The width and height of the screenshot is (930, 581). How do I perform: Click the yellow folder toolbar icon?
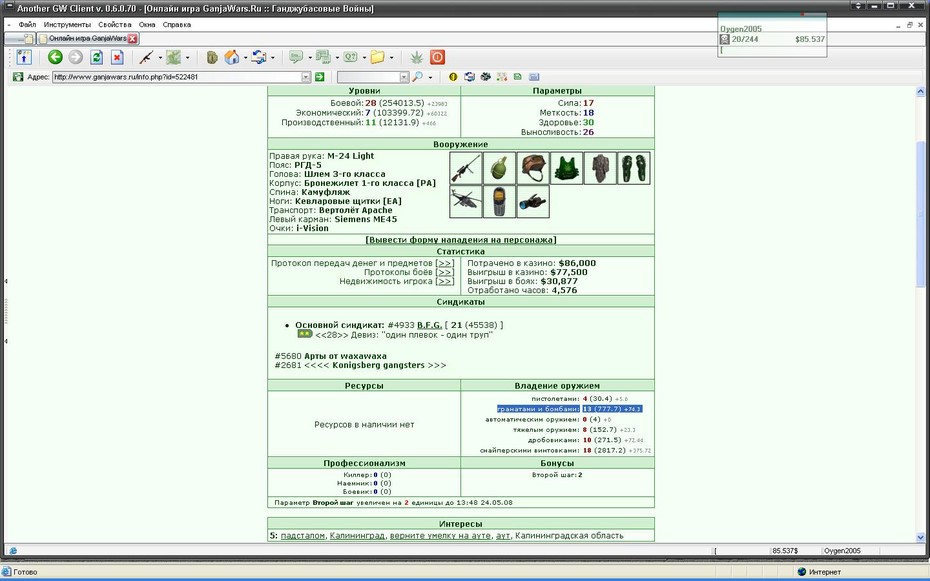click(x=377, y=58)
